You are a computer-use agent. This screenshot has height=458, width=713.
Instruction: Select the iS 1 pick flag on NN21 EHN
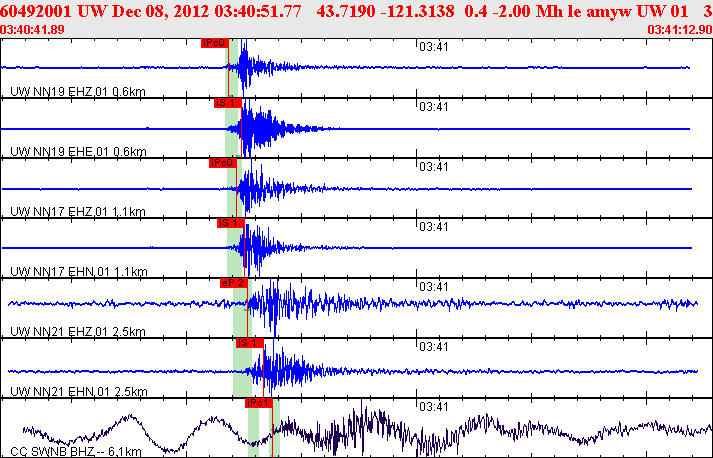point(248,342)
